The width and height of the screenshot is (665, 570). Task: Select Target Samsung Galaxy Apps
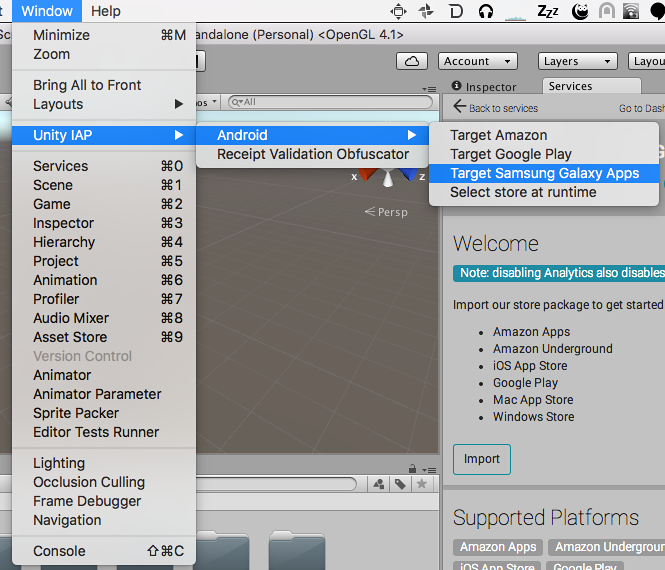(544, 173)
